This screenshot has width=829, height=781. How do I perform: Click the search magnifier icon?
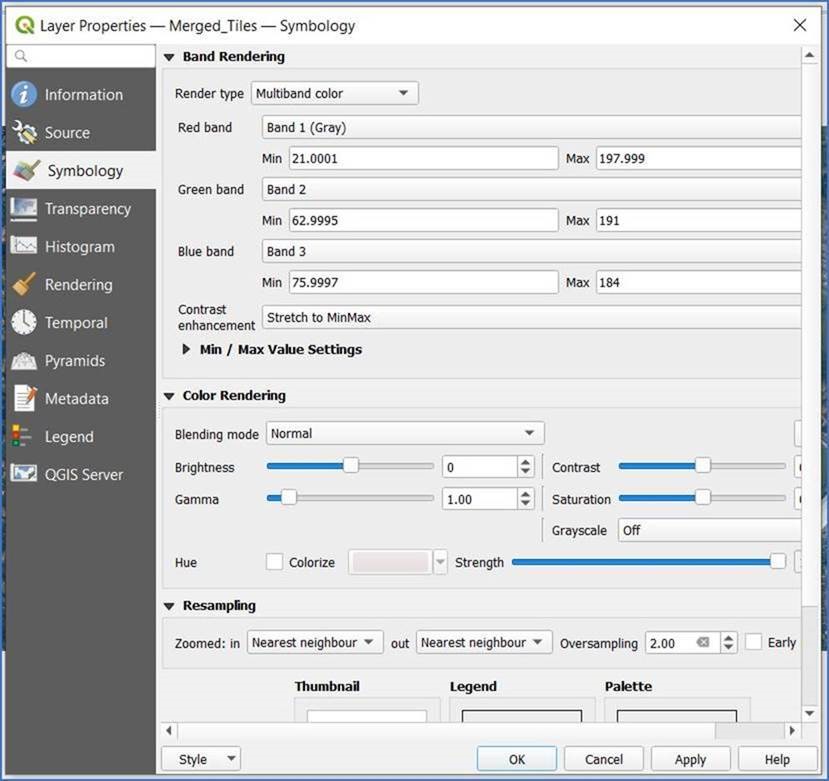tap(21, 56)
